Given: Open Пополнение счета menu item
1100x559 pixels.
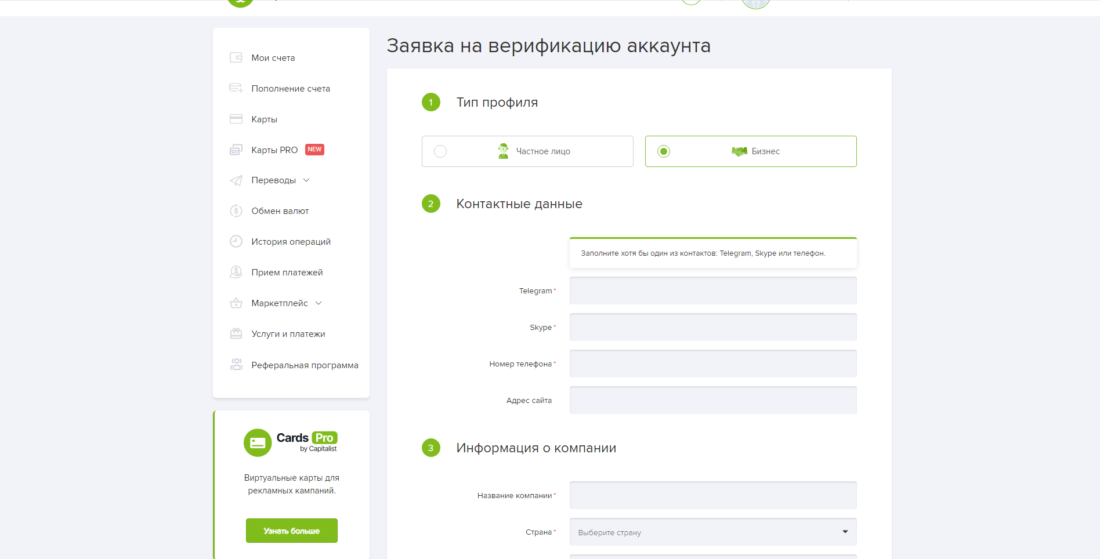Looking at the screenshot, I should 291,88.
